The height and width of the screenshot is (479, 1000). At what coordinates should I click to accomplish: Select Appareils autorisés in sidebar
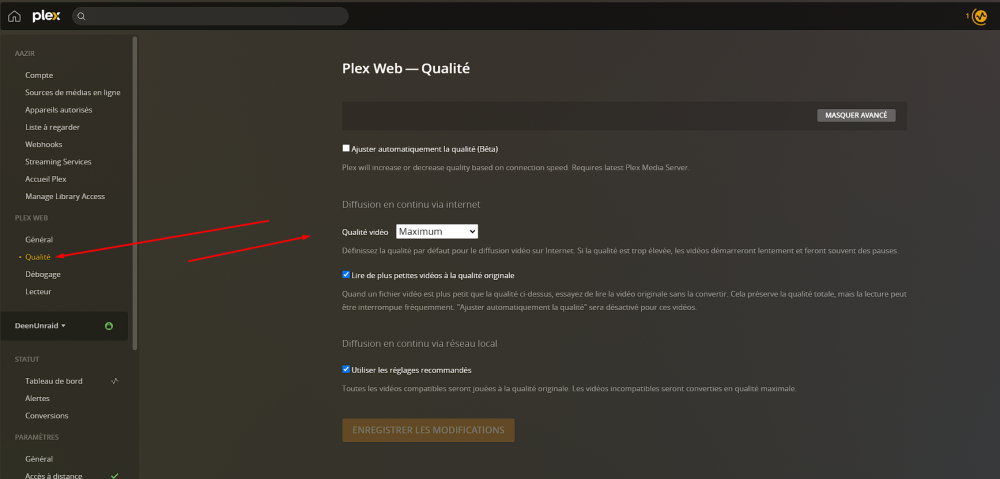(59, 110)
